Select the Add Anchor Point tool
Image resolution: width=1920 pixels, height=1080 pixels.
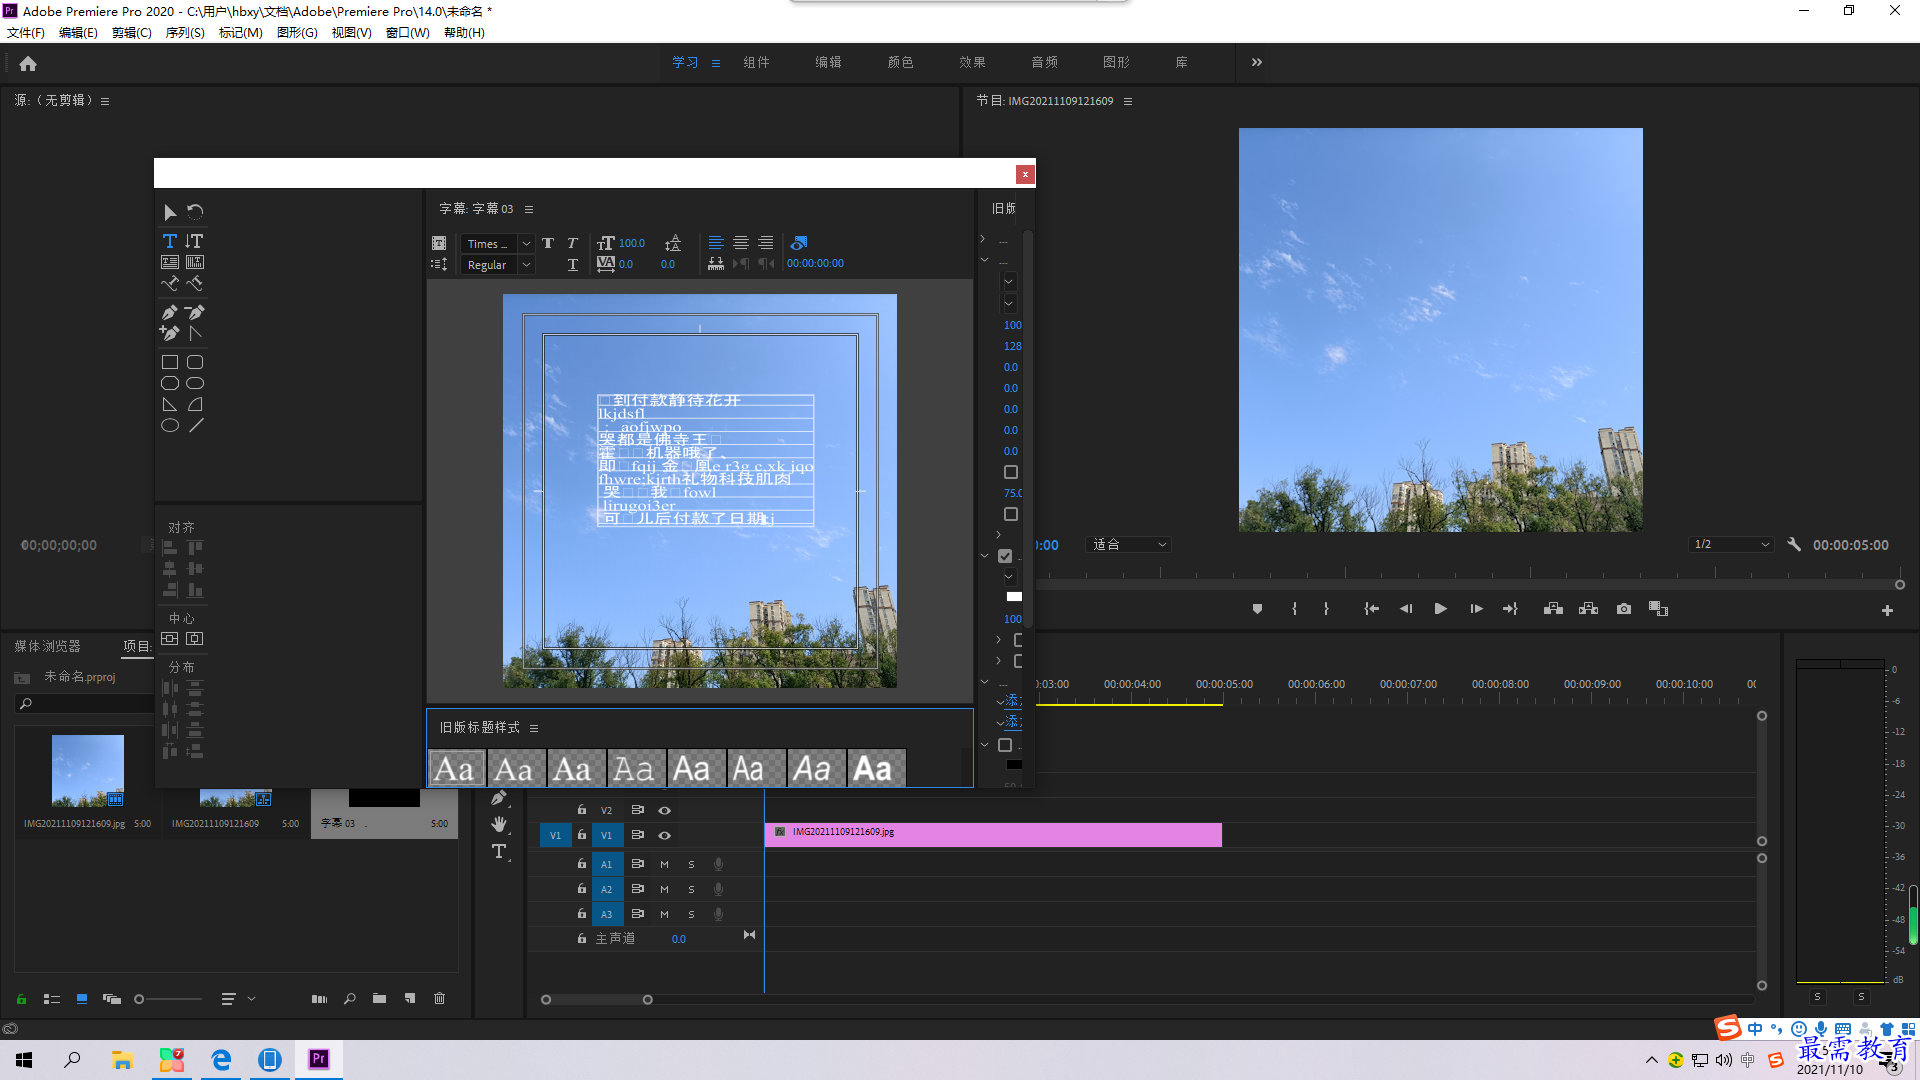tap(170, 333)
